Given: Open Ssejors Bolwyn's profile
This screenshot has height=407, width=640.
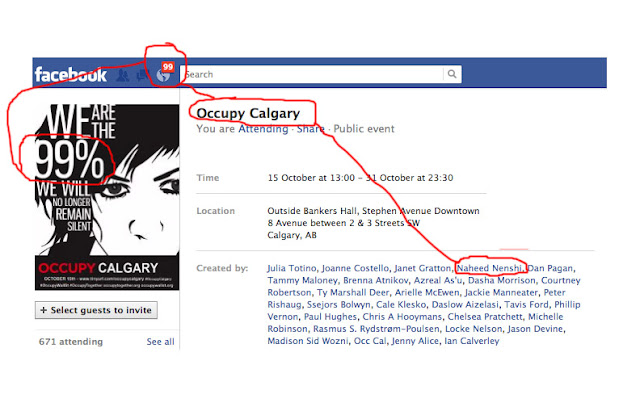Looking at the screenshot, I should click(x=339, y=305).
